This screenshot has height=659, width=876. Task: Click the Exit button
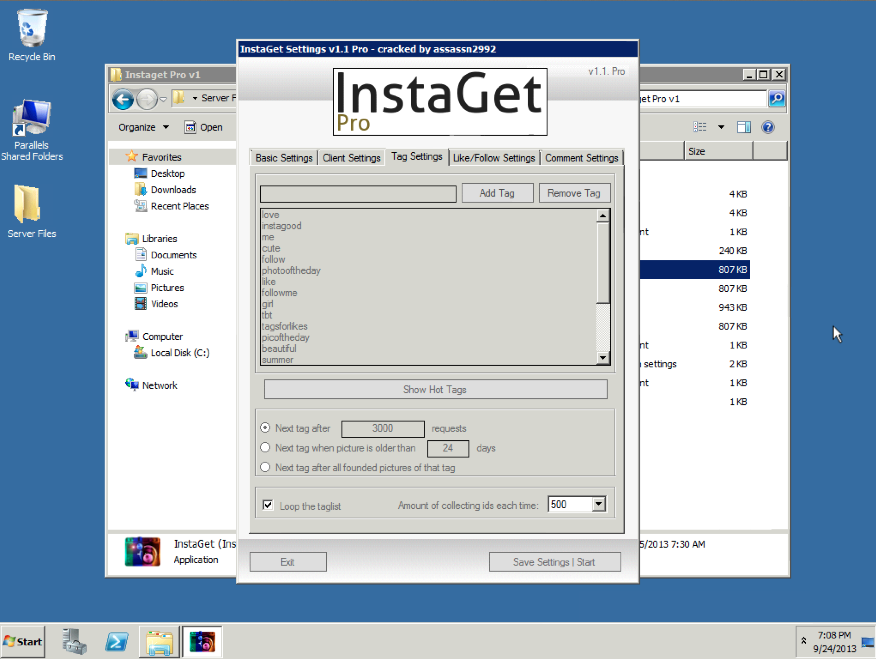(288, 562)
